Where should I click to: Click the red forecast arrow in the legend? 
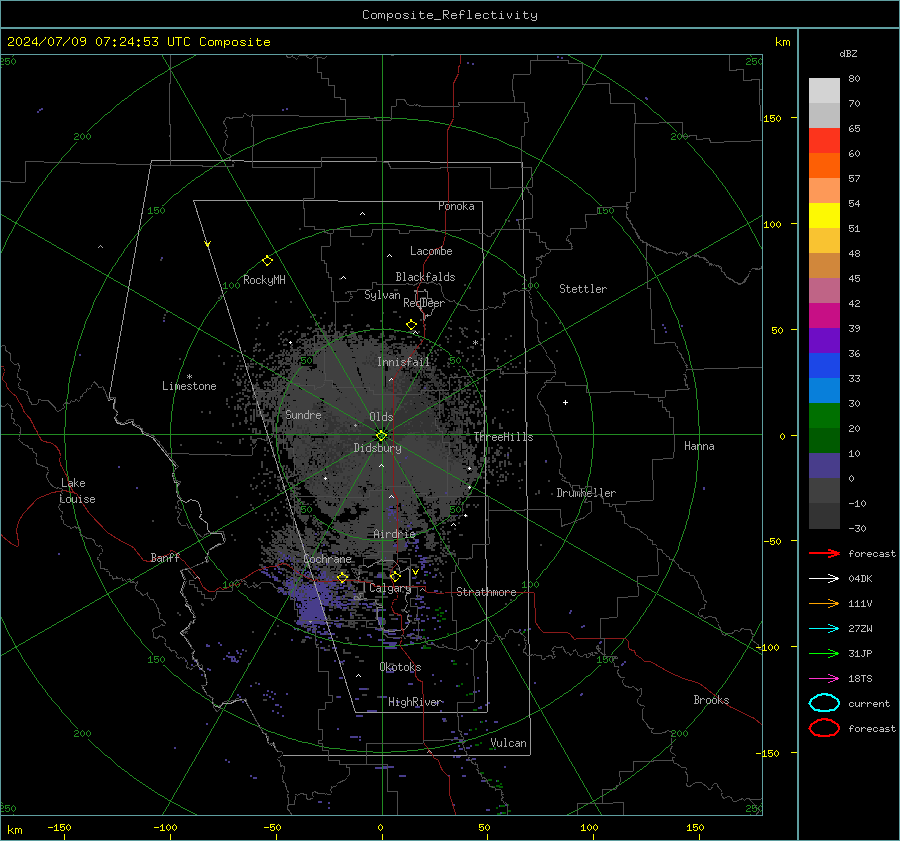[824, 553]
